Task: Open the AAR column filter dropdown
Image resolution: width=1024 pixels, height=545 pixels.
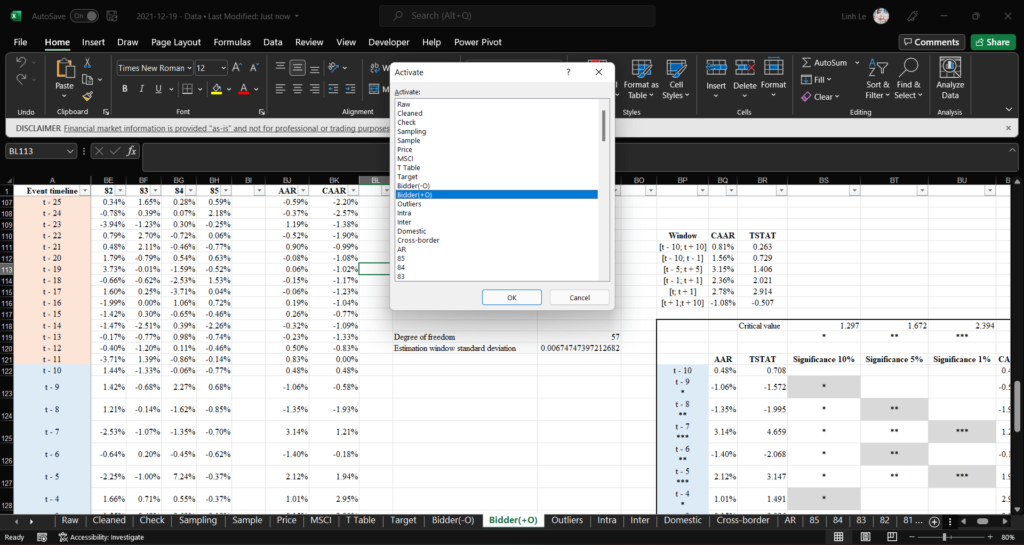Action: tap(304, 191)
